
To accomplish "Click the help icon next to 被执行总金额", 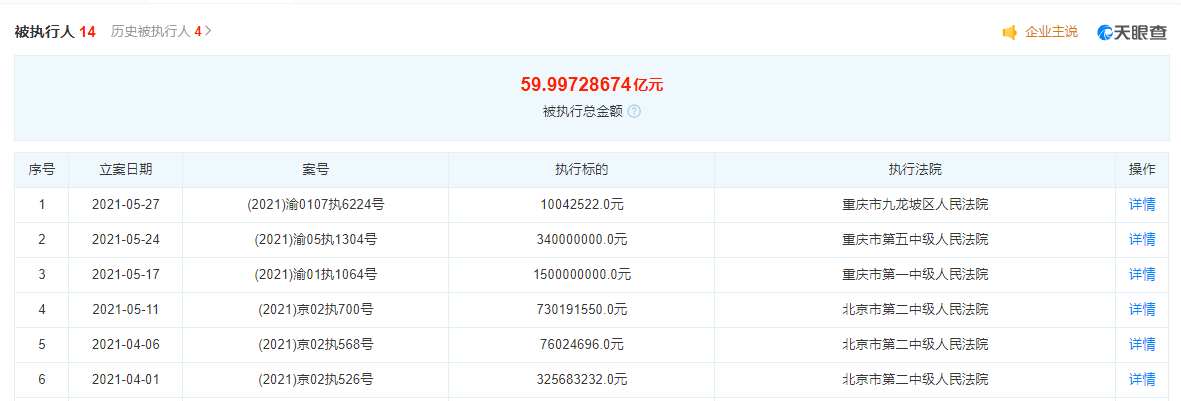I will pos(634,111).
